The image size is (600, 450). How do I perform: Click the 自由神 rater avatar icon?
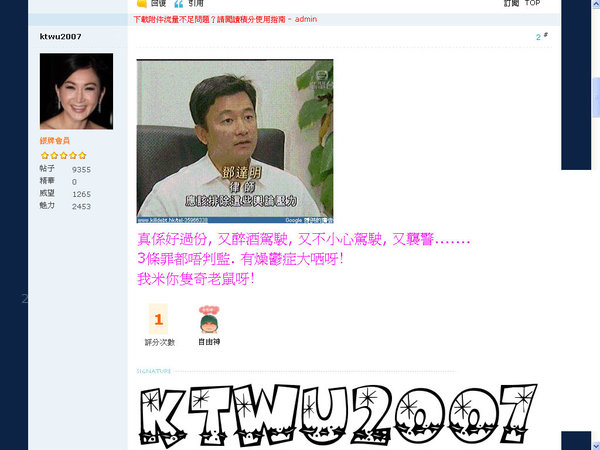coord(209,319)
